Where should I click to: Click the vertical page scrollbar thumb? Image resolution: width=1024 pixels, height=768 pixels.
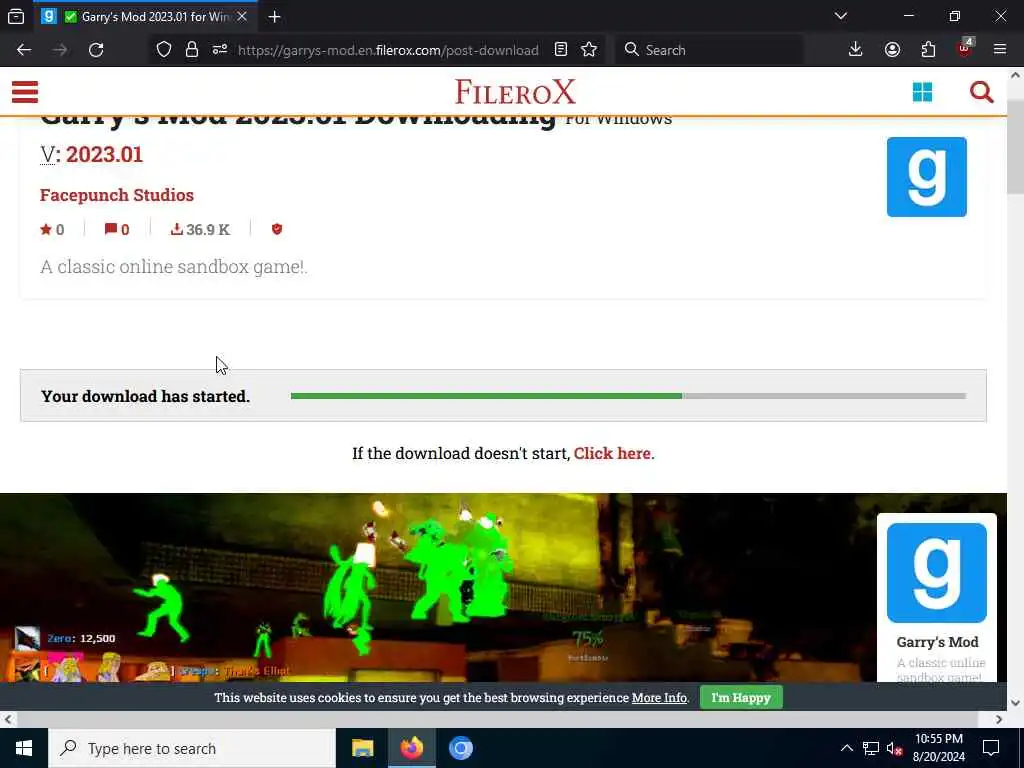click(1016, 147)
